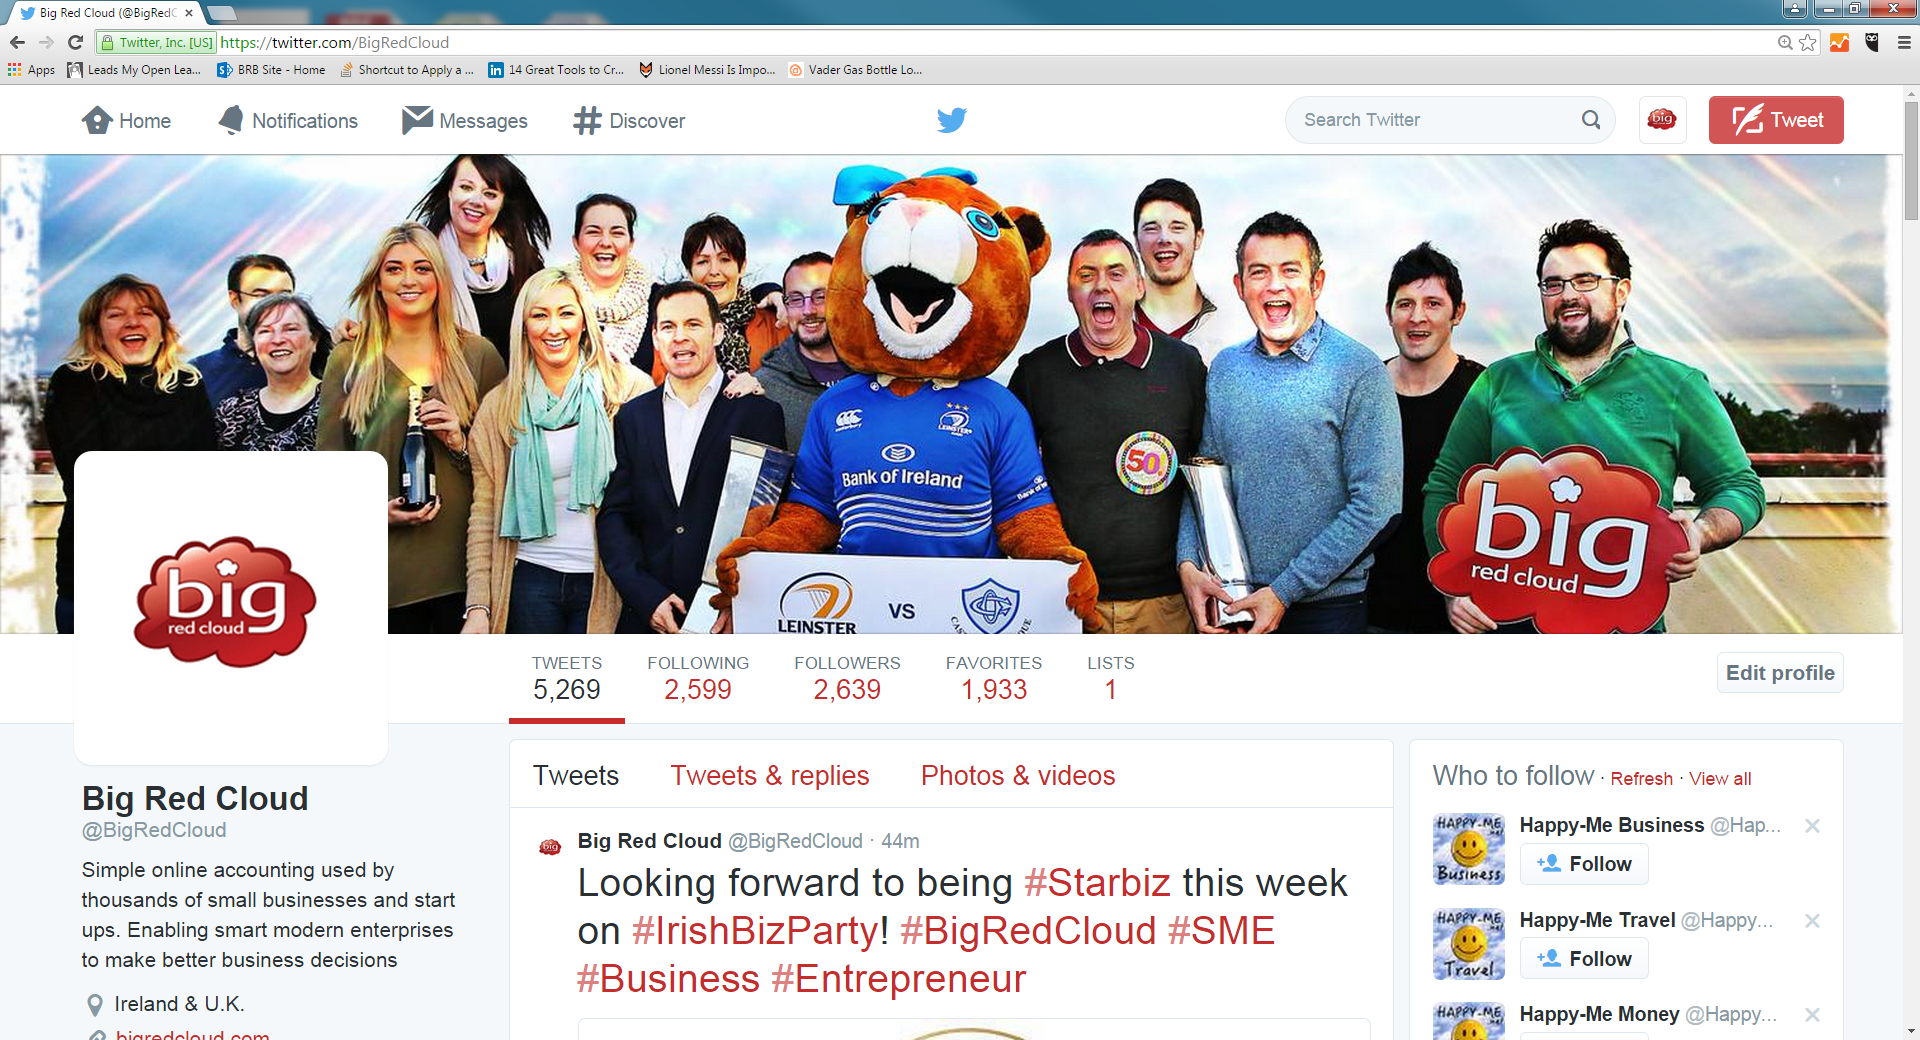
Task: Open the 44m tweet timestamp
Action: (900, 841)
